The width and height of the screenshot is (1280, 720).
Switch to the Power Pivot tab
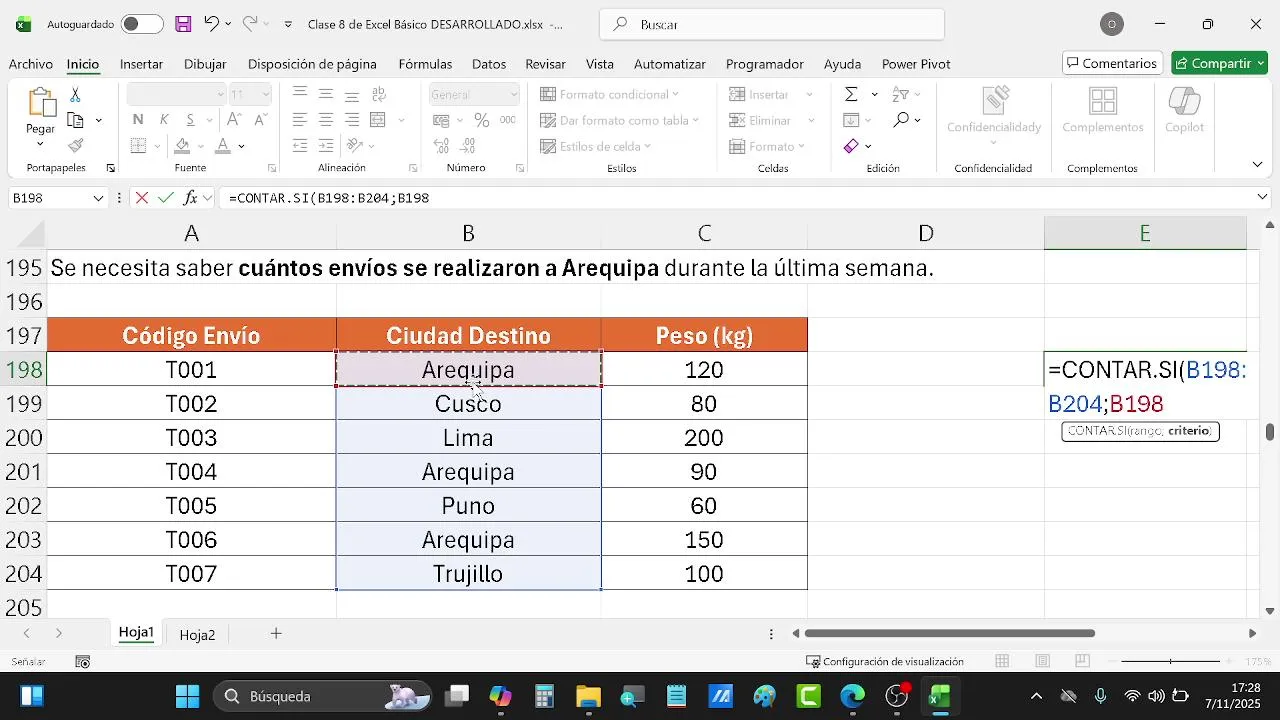coord(916,64)
